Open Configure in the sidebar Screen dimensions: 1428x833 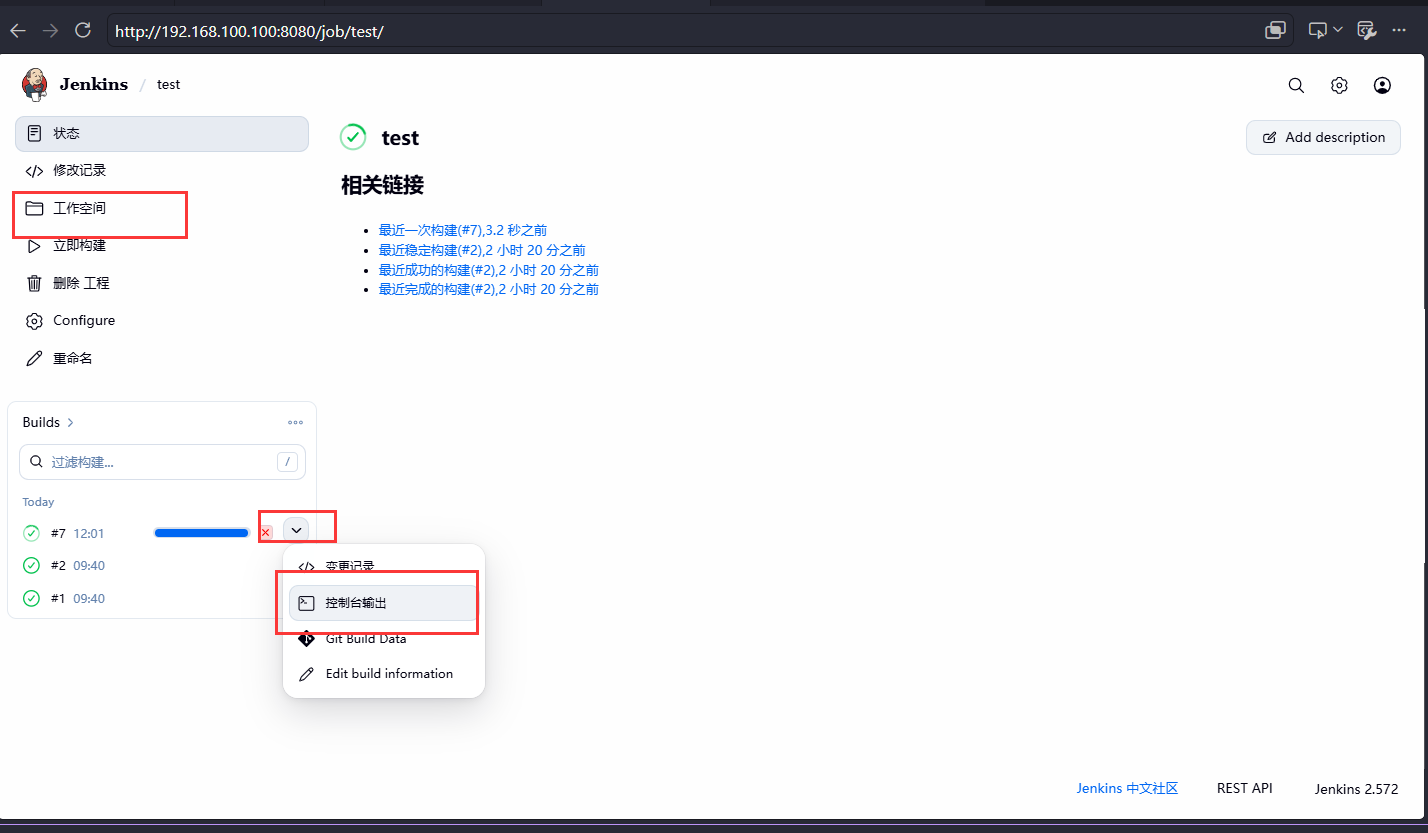pos(162,321)
